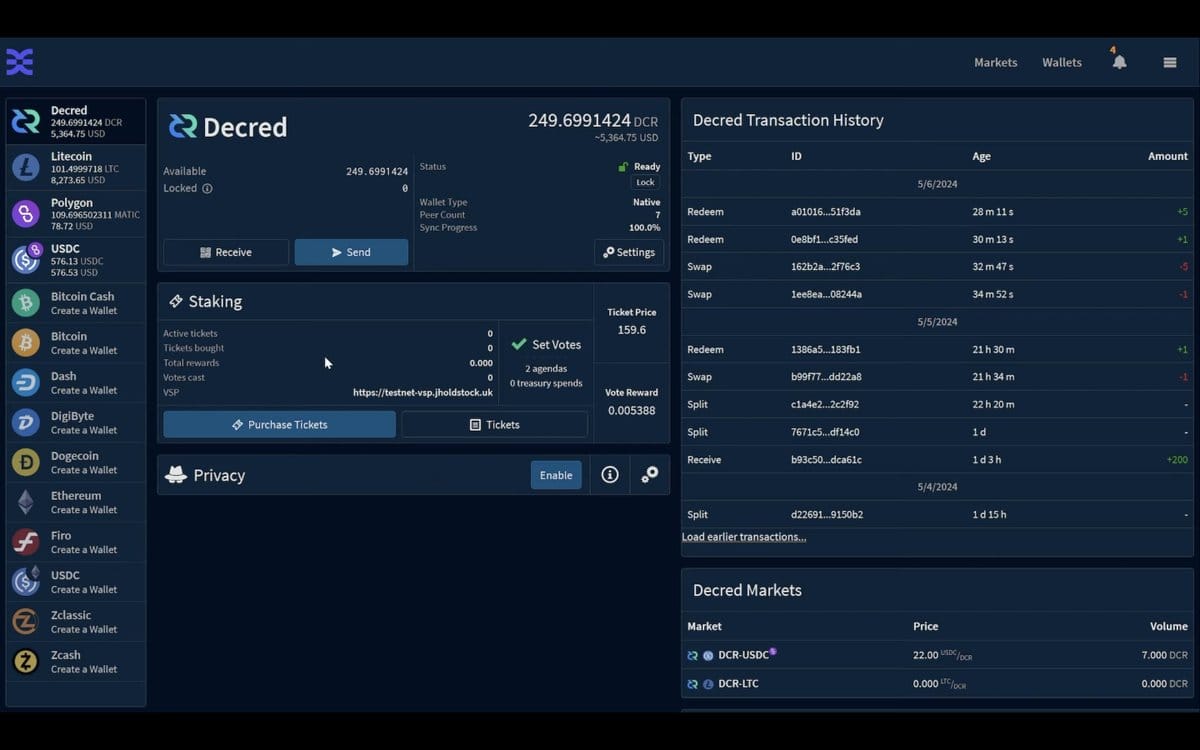Click the 2 agendas text
Screen dimensions: 1200x750
(x=546, y=369)
